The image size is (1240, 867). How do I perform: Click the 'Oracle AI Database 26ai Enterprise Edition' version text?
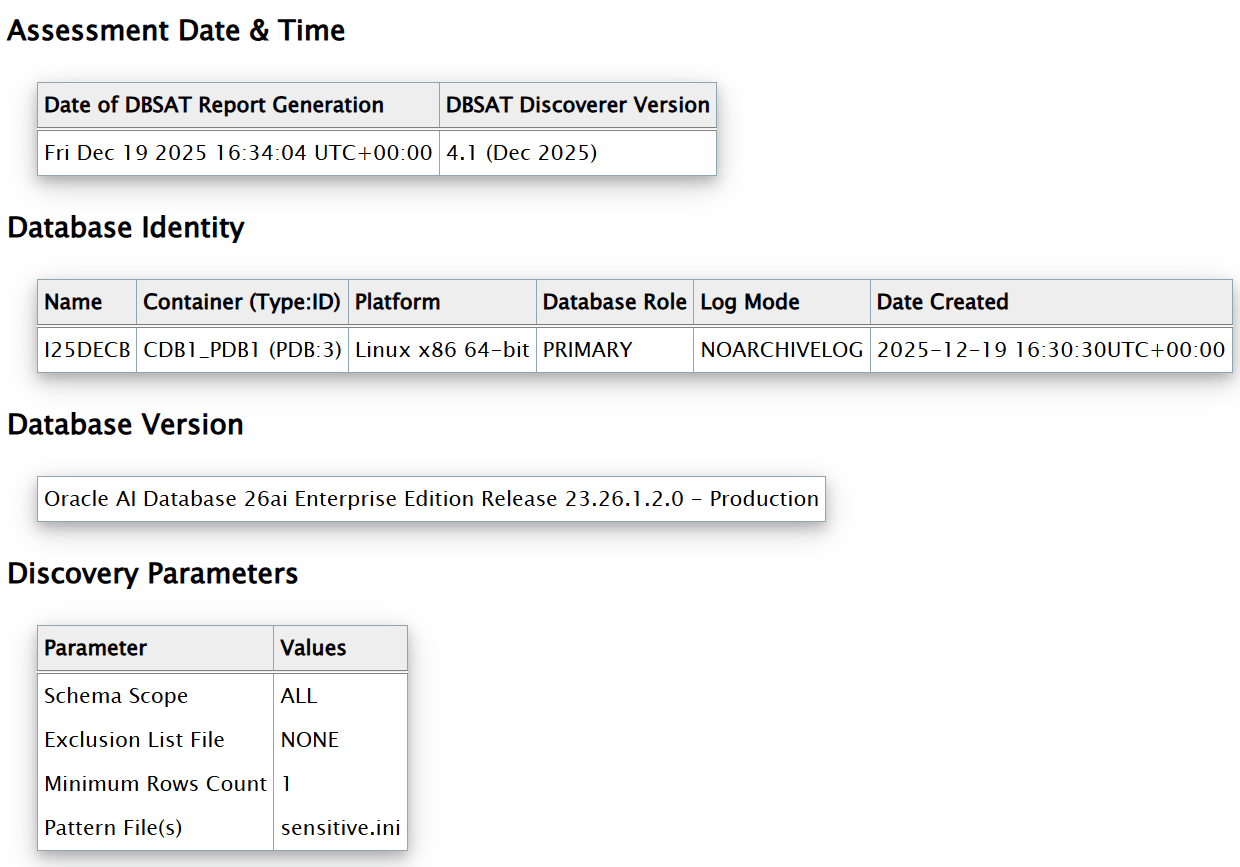[x=431, y=499]
